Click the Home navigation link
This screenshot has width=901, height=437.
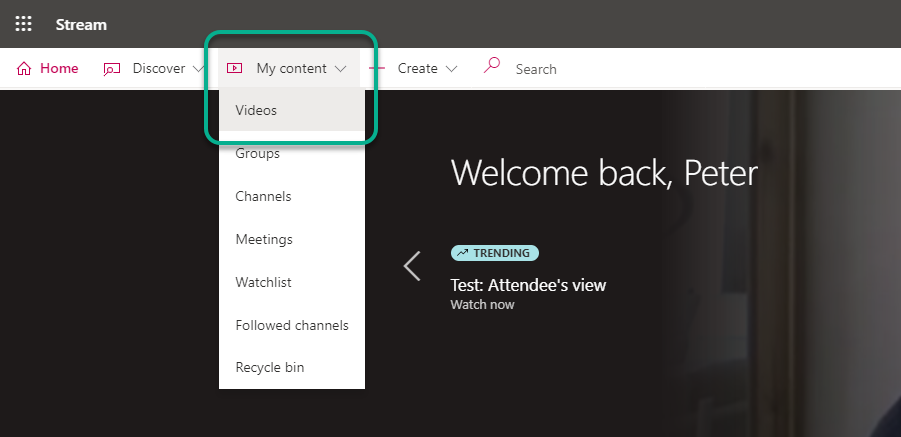click(59, 68)
